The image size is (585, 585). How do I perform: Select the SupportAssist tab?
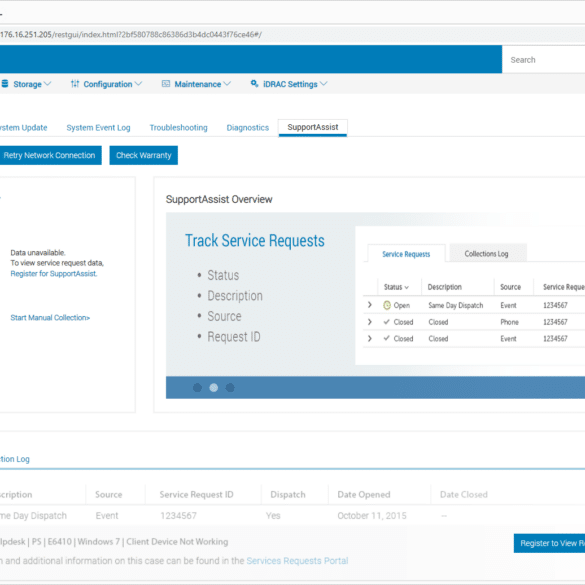point(313,127)
